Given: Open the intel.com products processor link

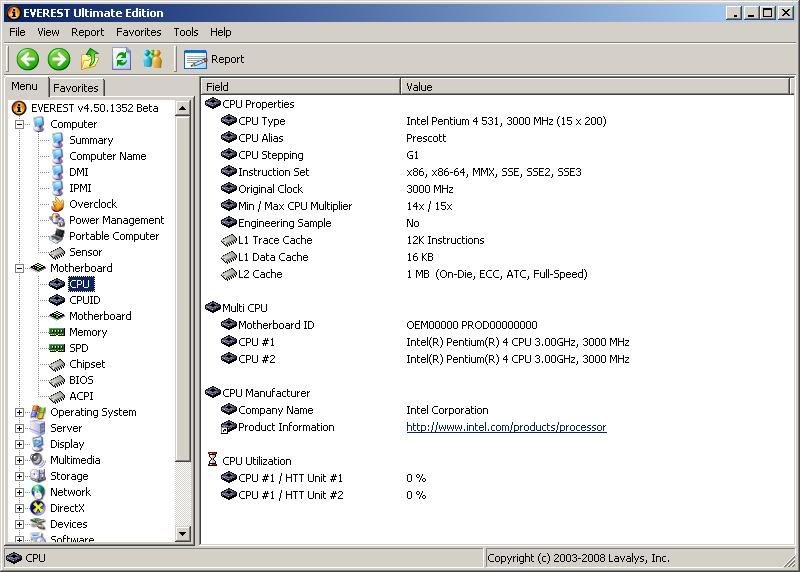Looking at the screenshot, I should click(x=506, y=427).
